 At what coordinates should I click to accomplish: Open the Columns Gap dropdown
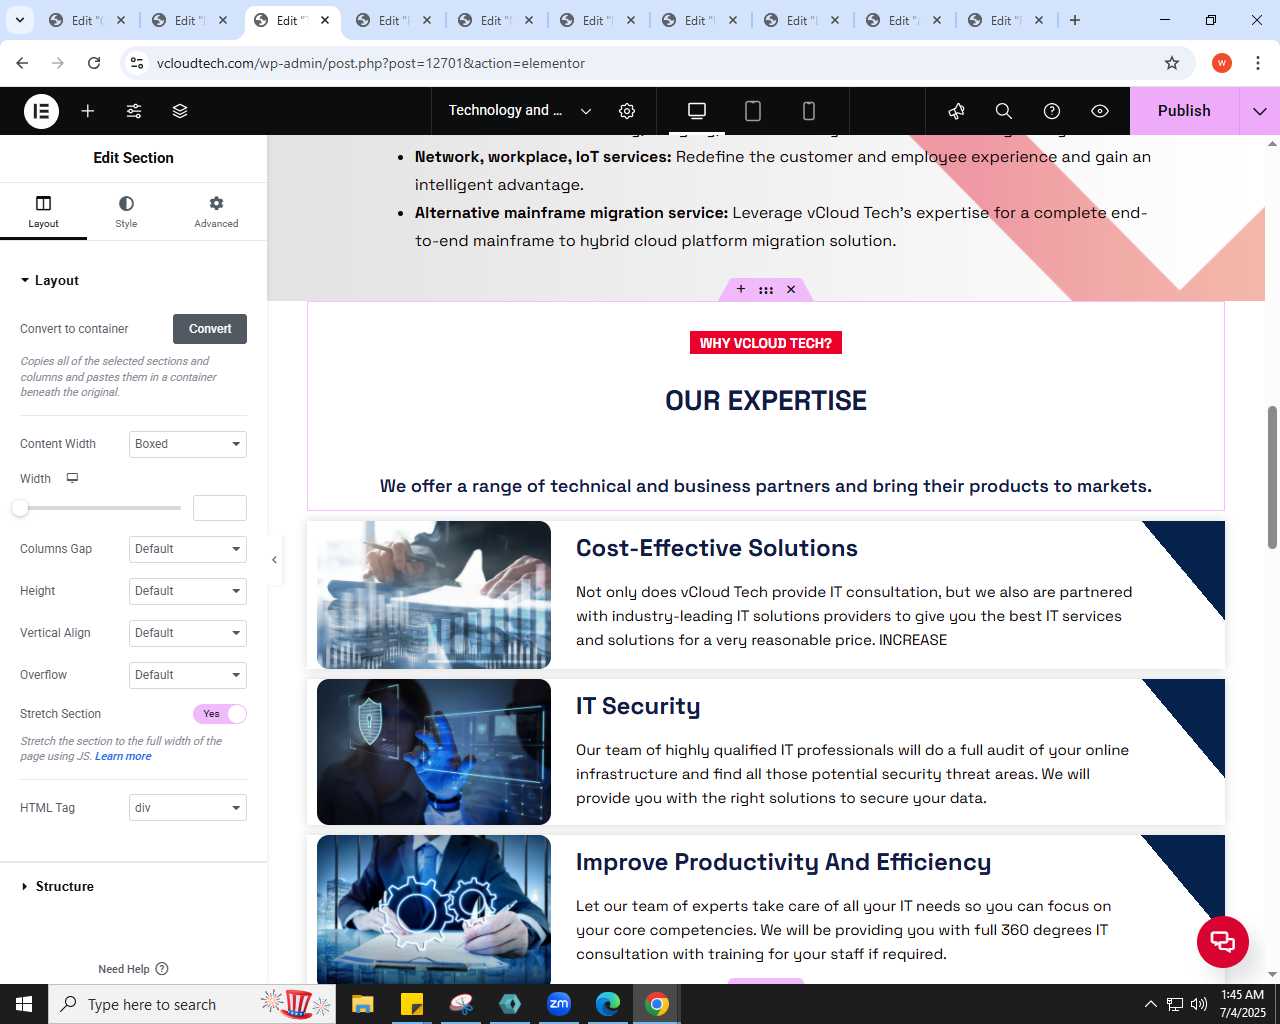click(188, 549)
